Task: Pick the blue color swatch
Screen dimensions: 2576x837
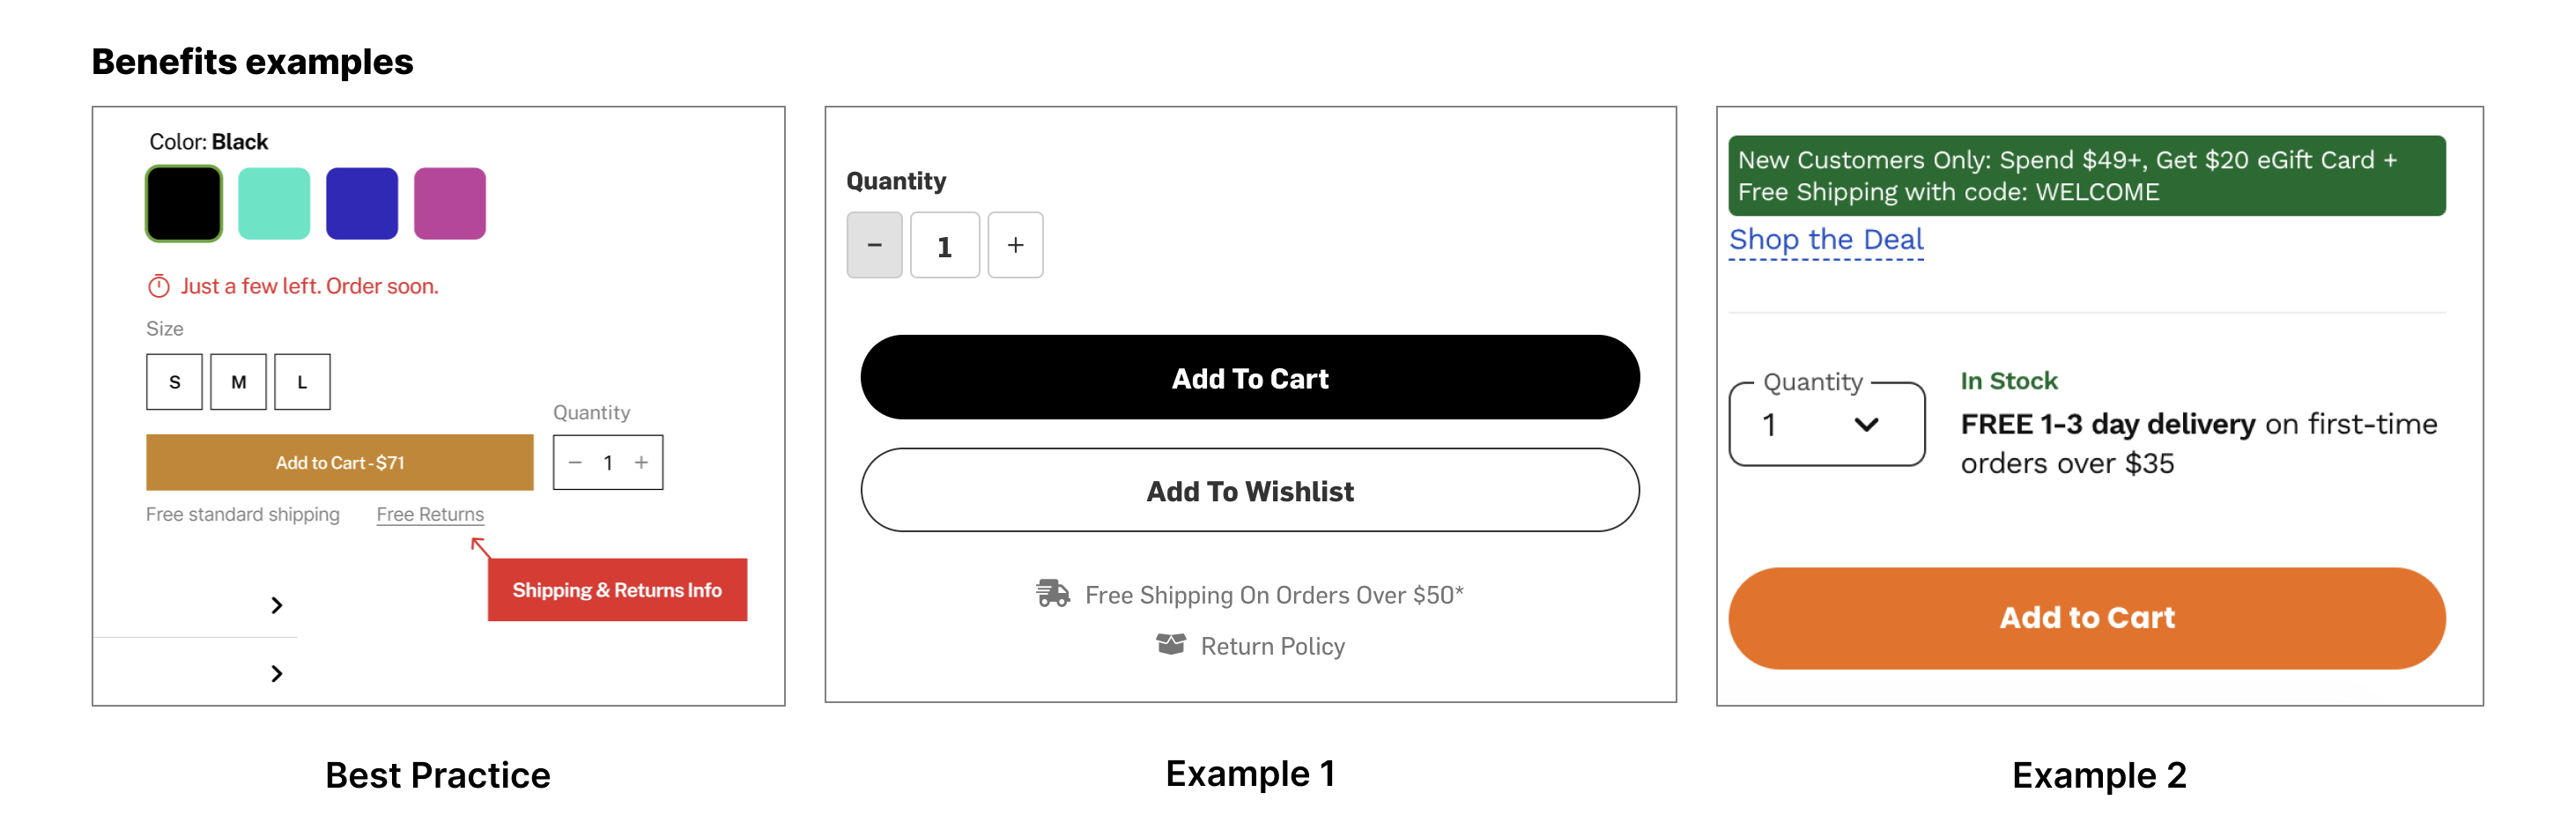Action: [362, 204]
